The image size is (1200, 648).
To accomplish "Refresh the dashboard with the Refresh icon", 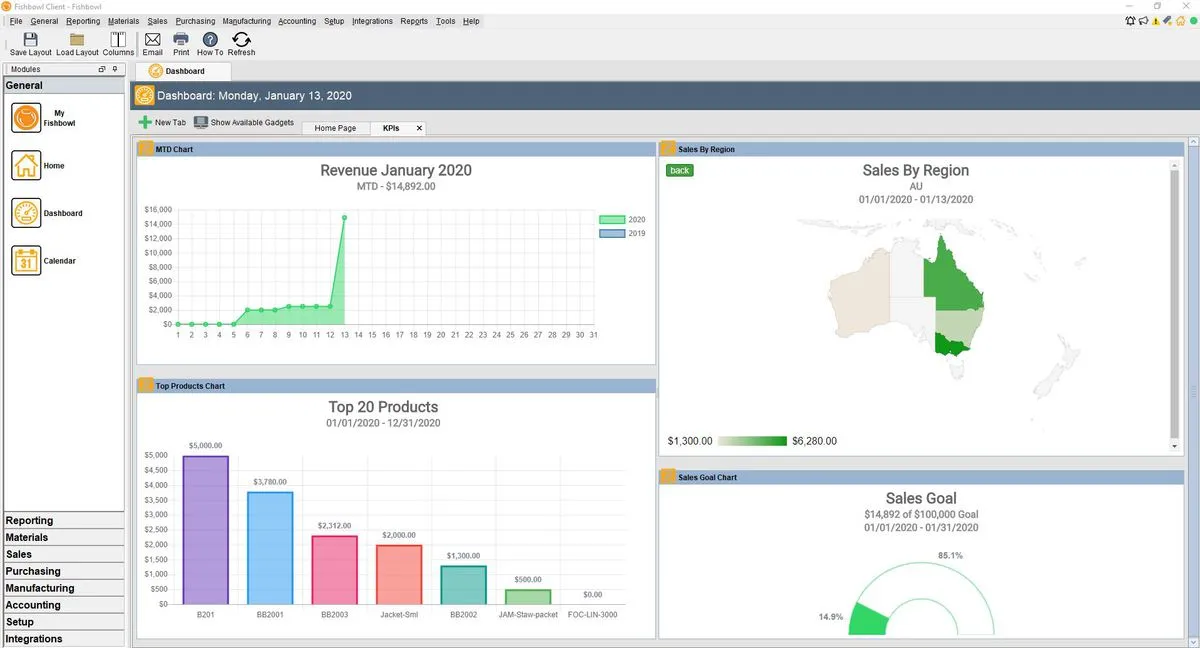I will click(241, 42).
